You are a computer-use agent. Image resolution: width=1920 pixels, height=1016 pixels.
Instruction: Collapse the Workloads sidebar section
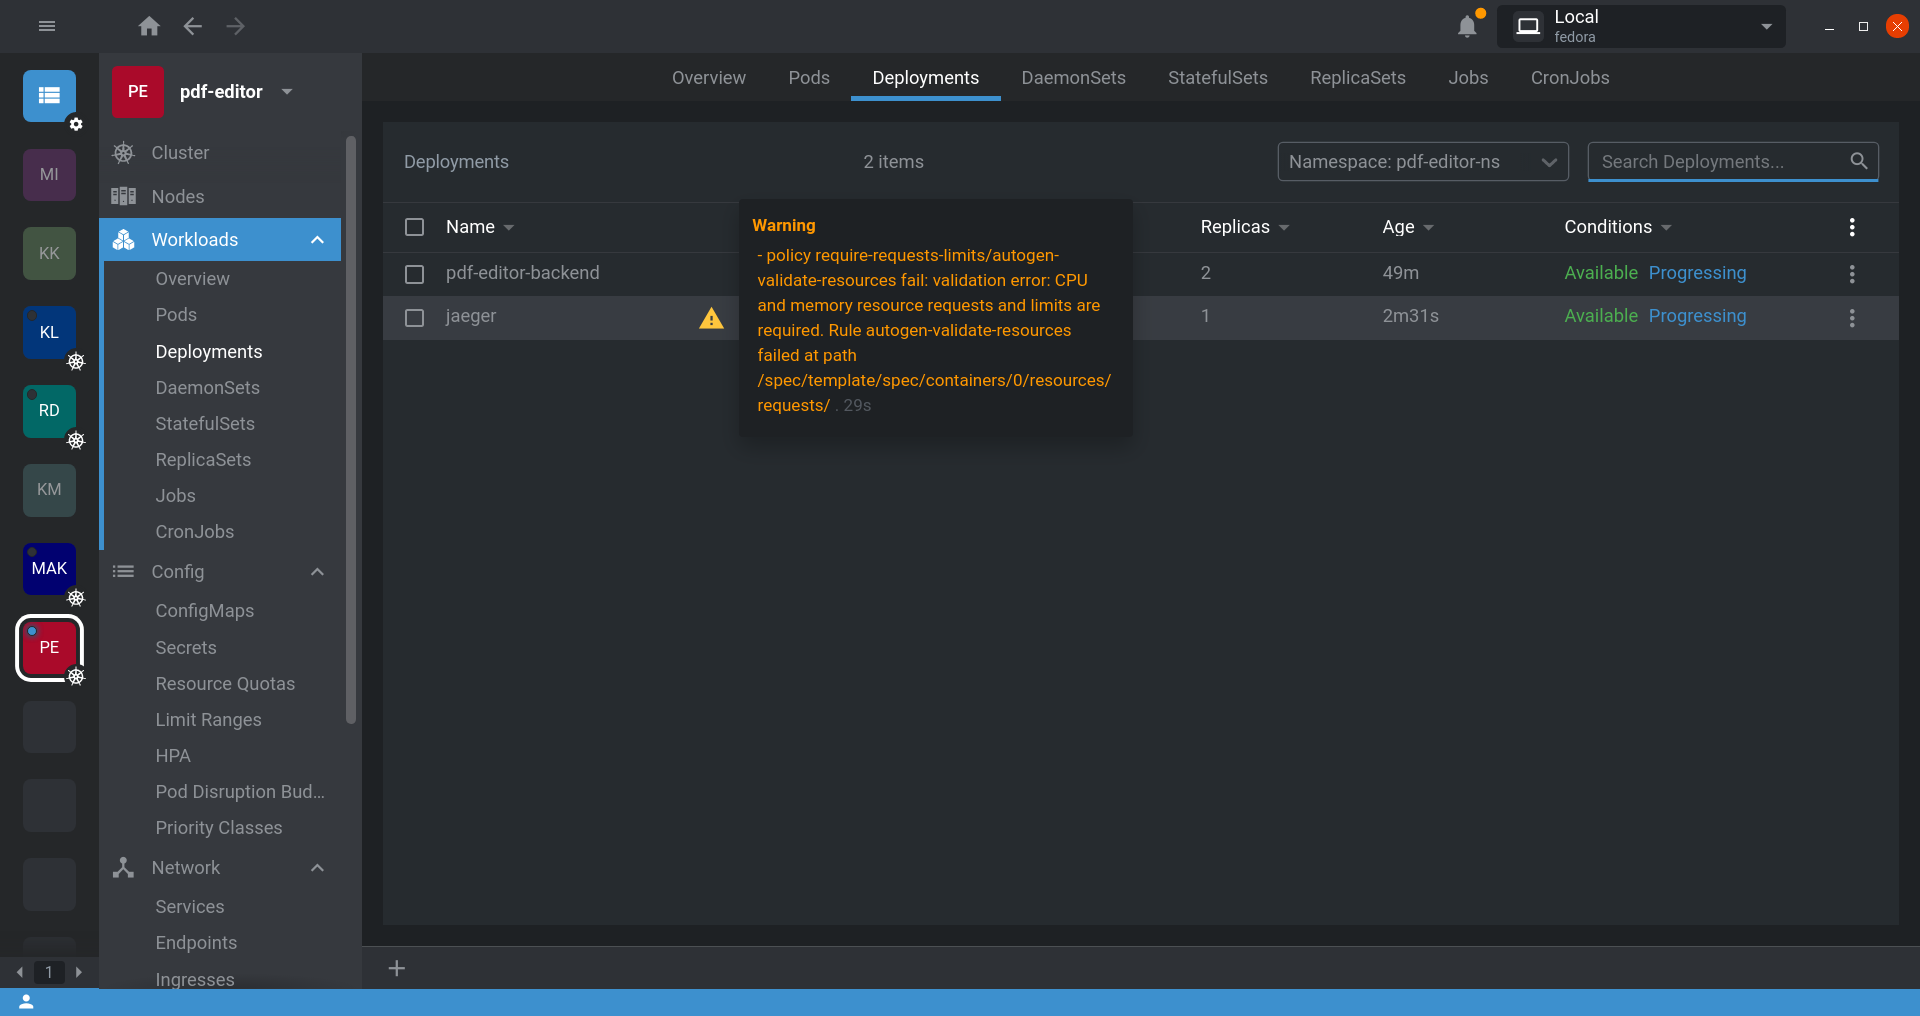[317, 240]
